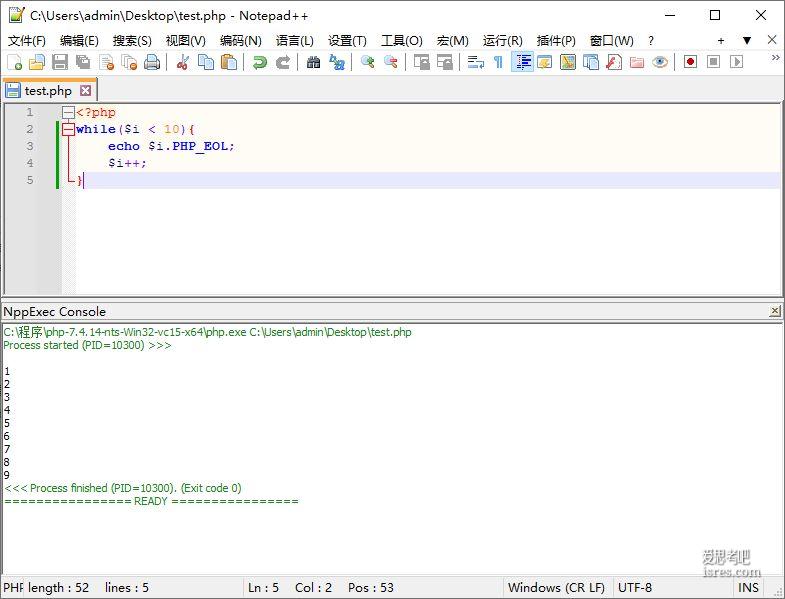Open the 工具(O) menu
Image resolution: width=785 pixels, height=599 pixels.
pos(402,41)
